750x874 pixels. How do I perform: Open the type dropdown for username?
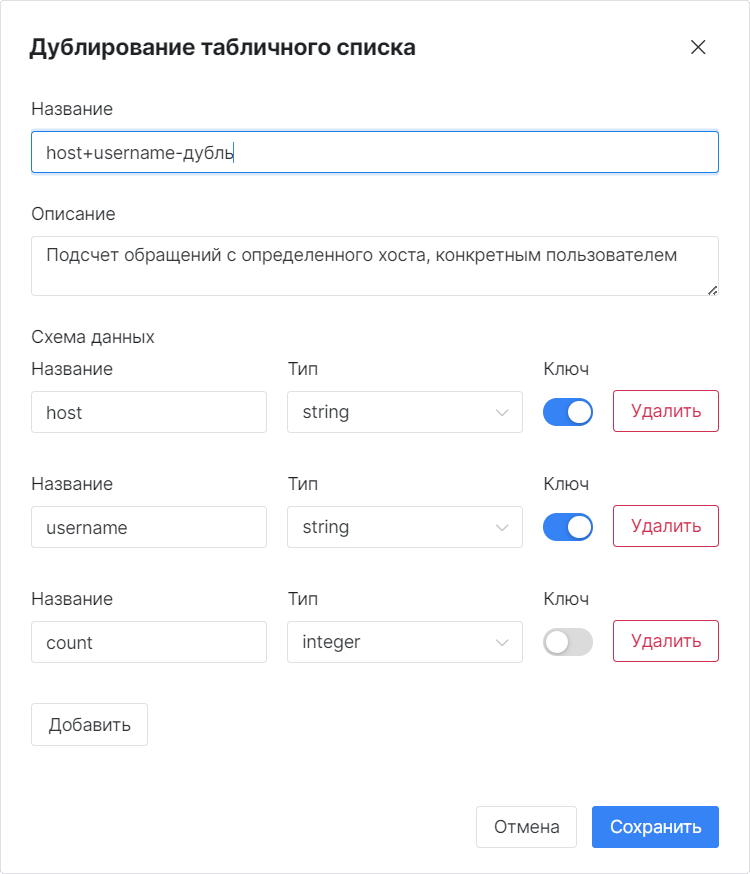(405, 527)
